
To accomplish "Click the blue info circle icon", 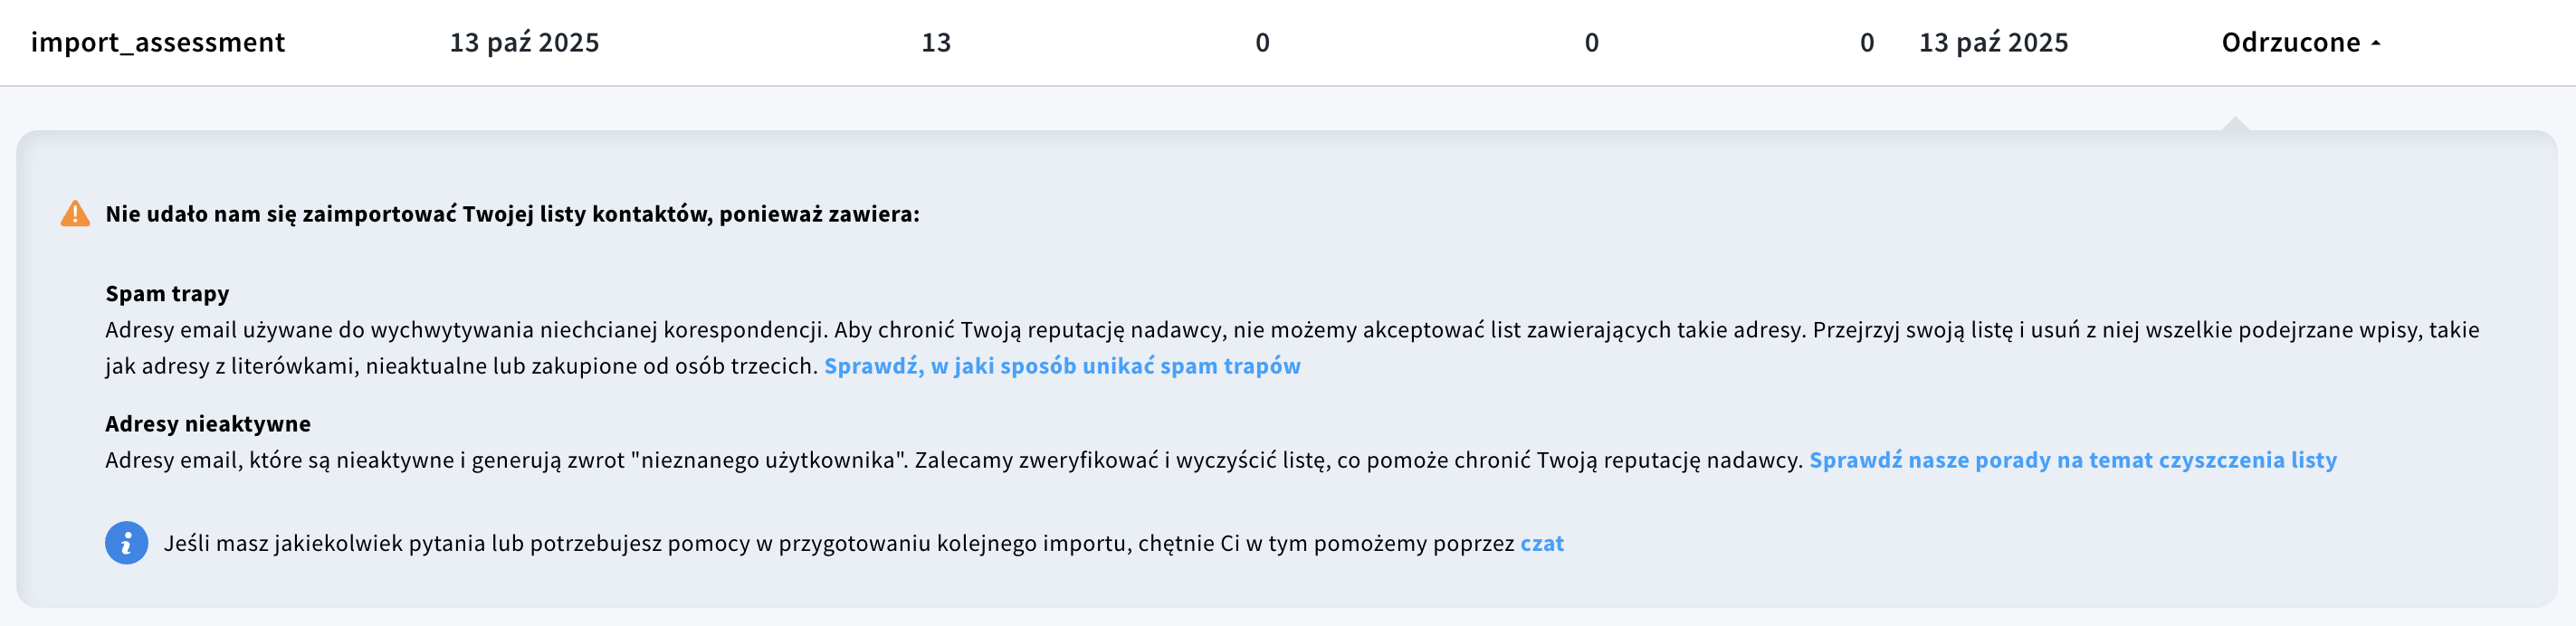I will pyautogui.click(x=126, y=543).
